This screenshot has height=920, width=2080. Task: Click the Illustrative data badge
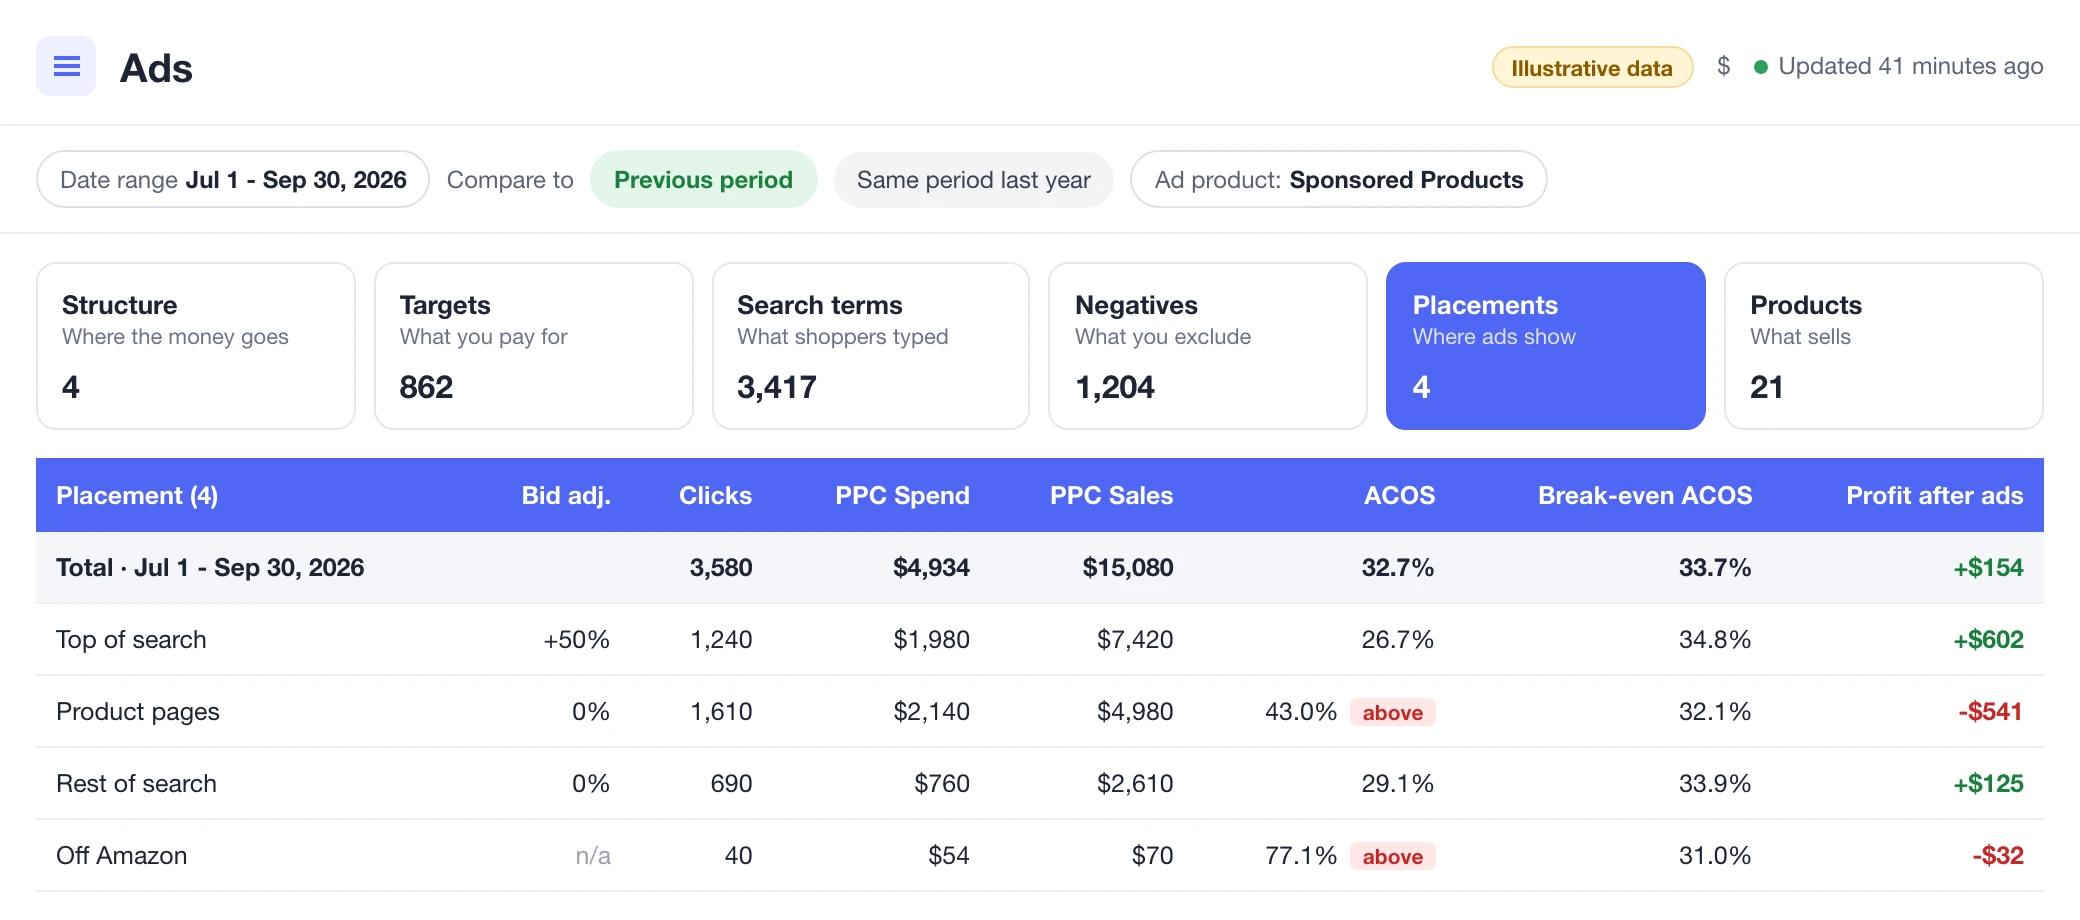1592,67
